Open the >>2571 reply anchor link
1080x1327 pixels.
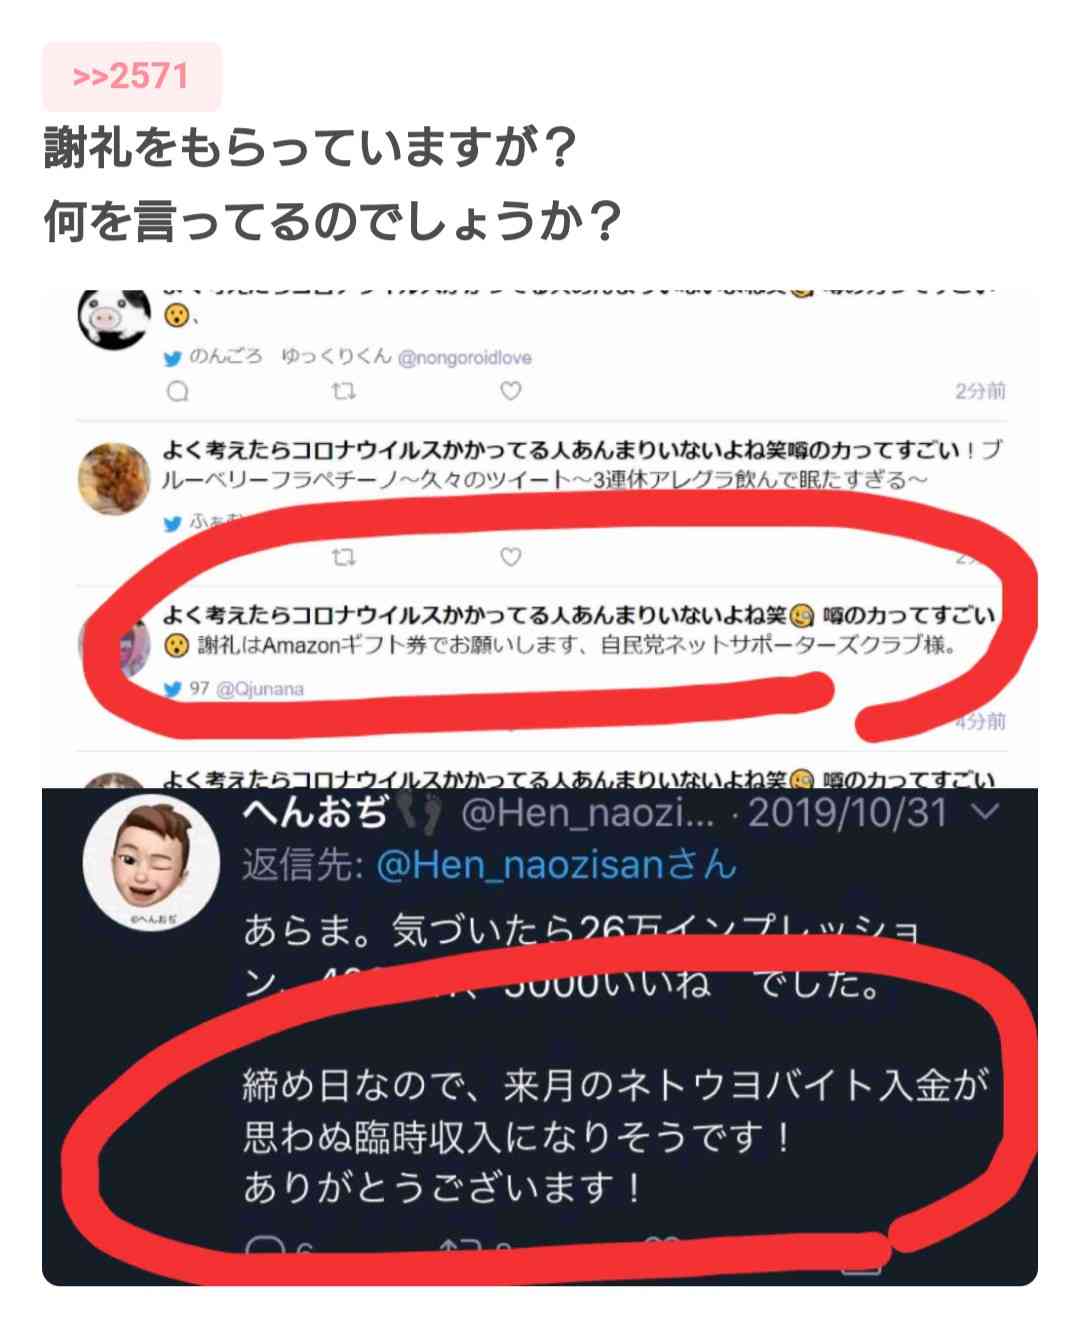coord(131,76)
